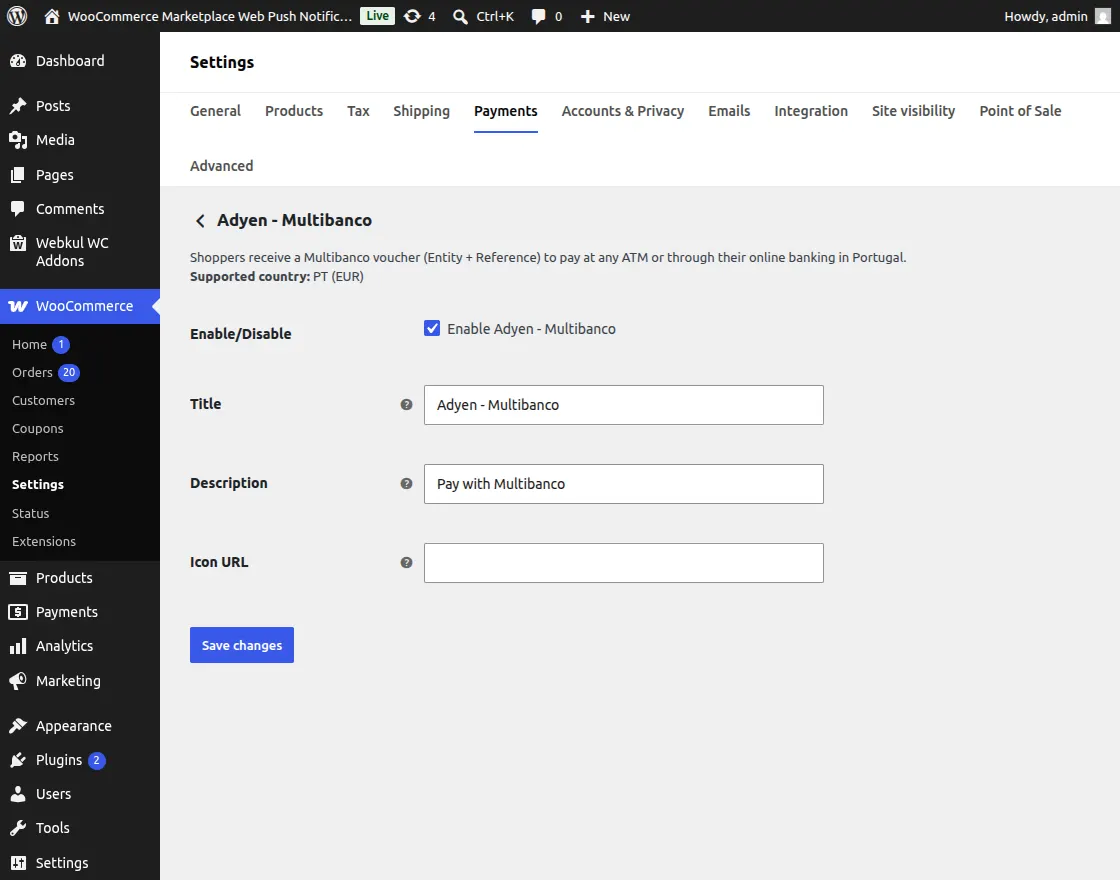Click the Tools wrench icon

coord(18,828)
